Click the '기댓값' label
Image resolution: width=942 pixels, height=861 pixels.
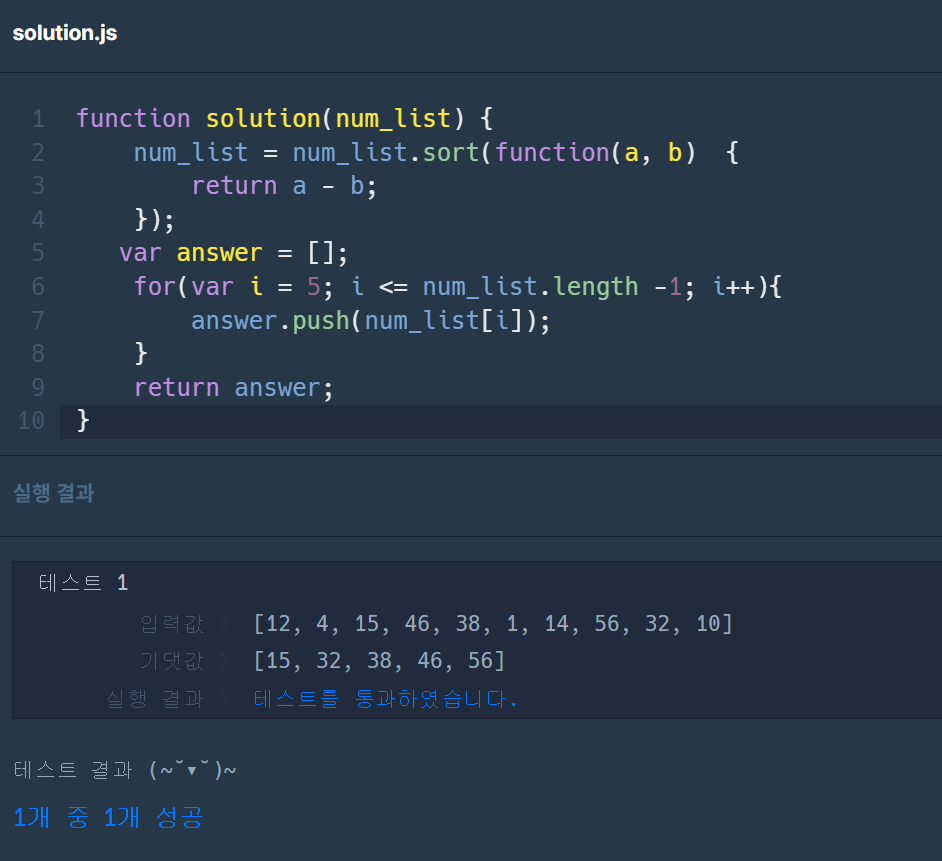tap(172, 661)
